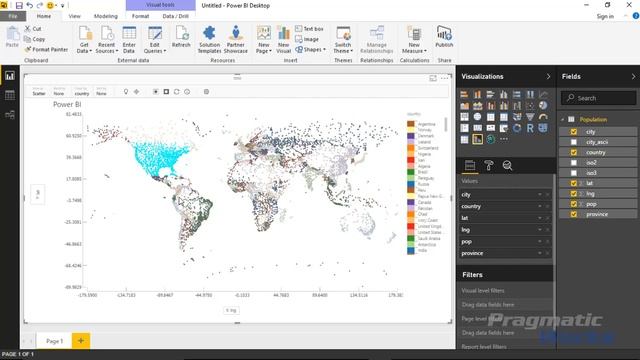
Task: Open the File menu tab
Action: click(13, 16)
